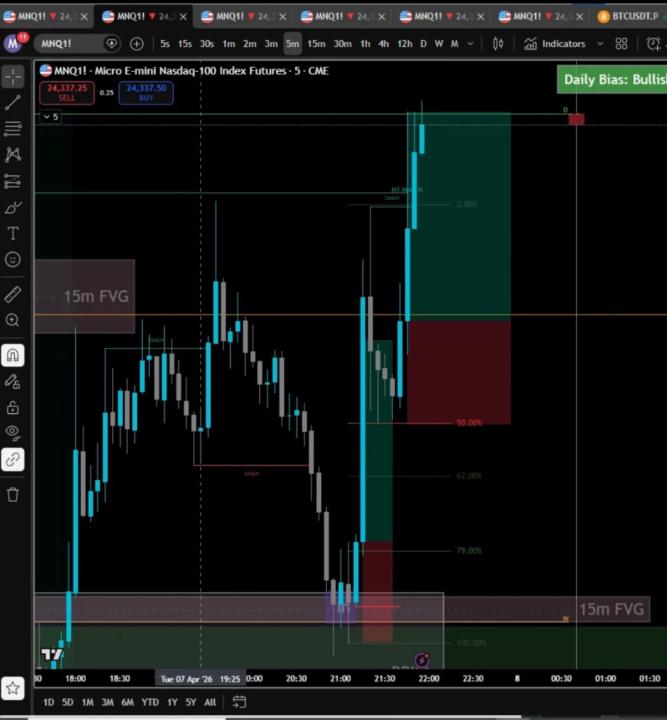The width and height of the screenshot is (667, 720).
Task: Hide all drawings with the eye icon
Action: [13, 433]
